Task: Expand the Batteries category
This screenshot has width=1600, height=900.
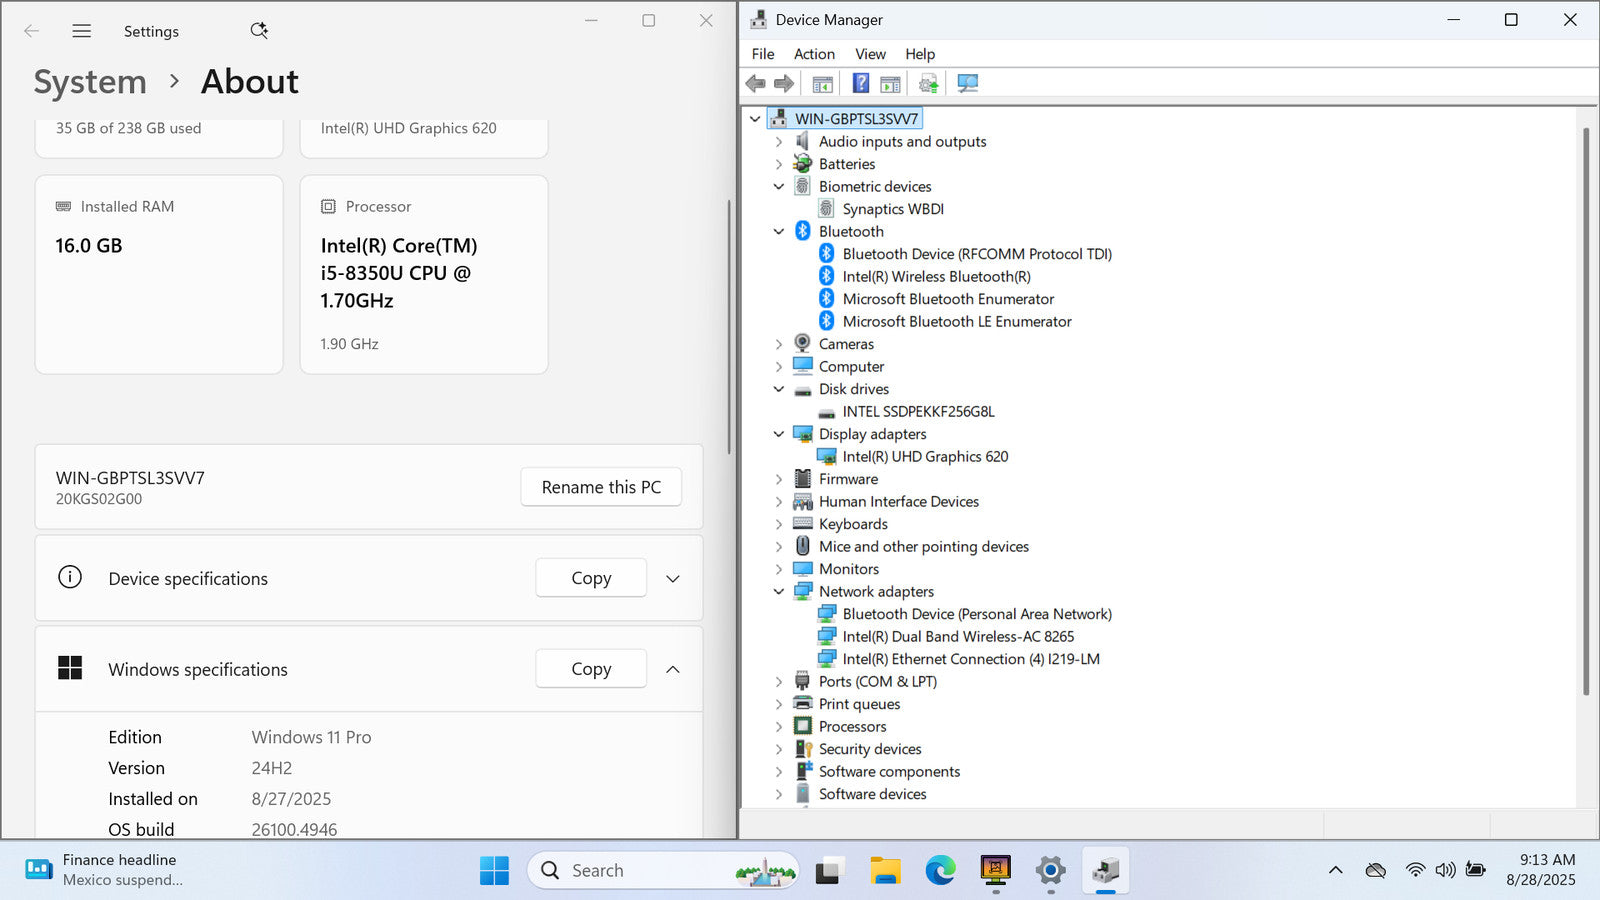Action: coord(779,164)
